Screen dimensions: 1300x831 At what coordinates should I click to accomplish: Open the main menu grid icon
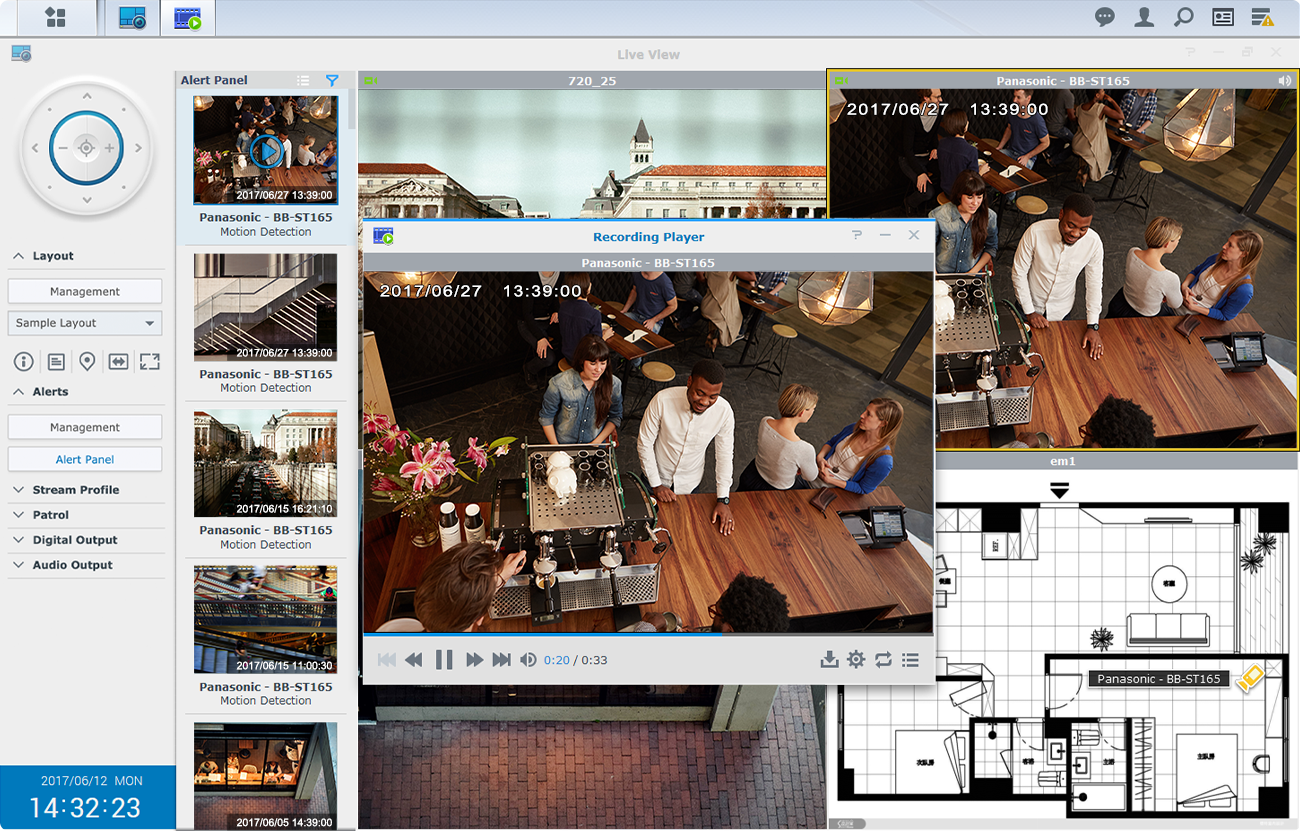(x=55, y=18)
